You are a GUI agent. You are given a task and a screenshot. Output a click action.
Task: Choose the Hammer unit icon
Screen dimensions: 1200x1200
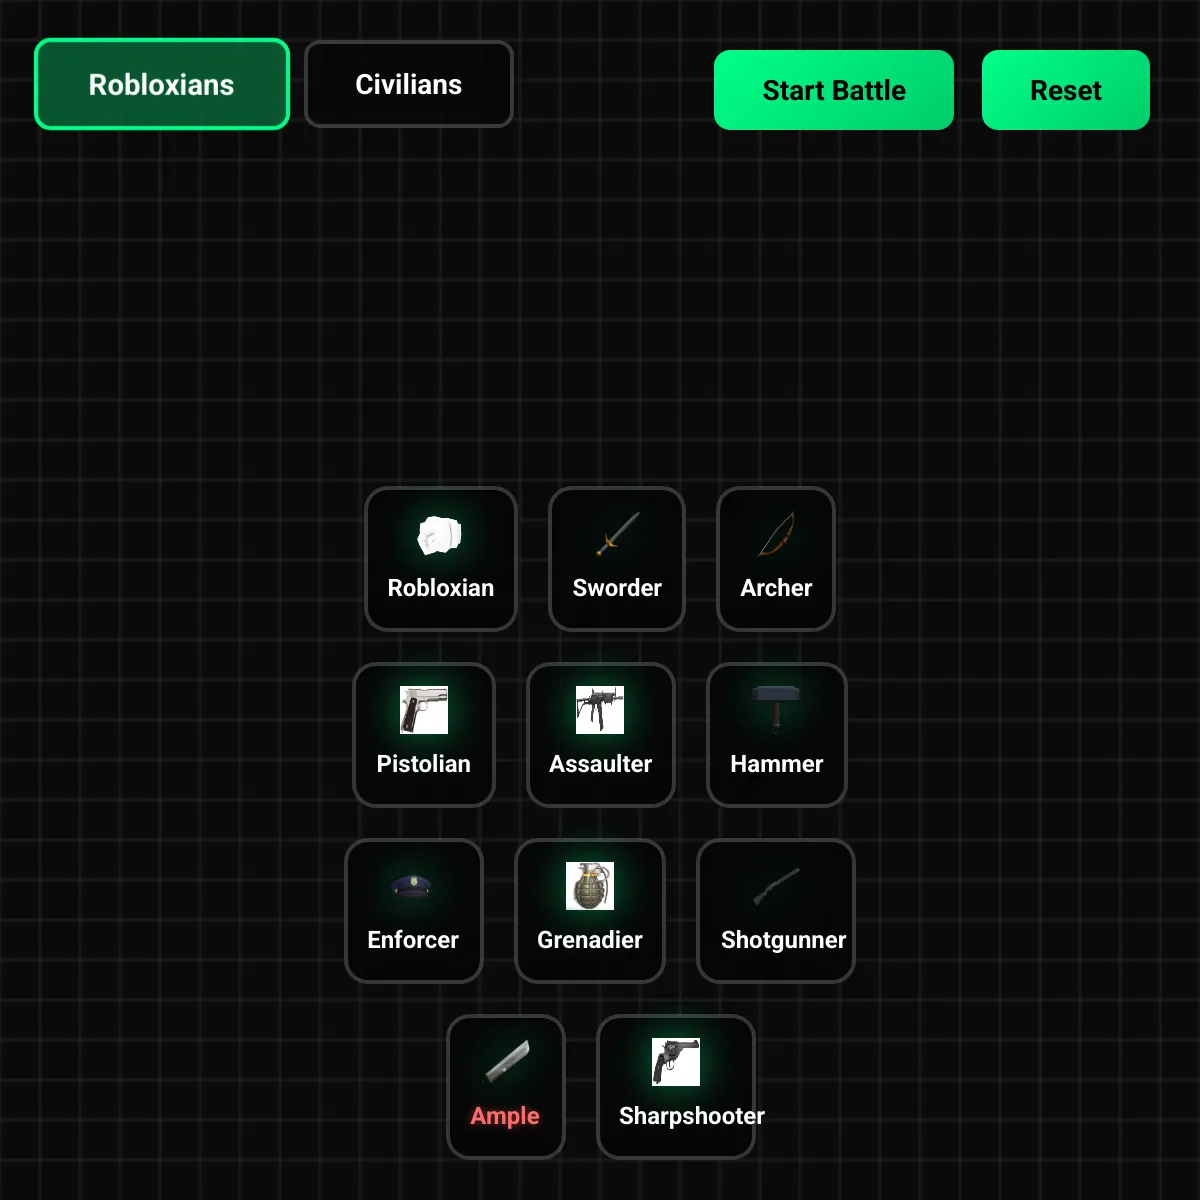pyautogui.click(x=777, y=710)
